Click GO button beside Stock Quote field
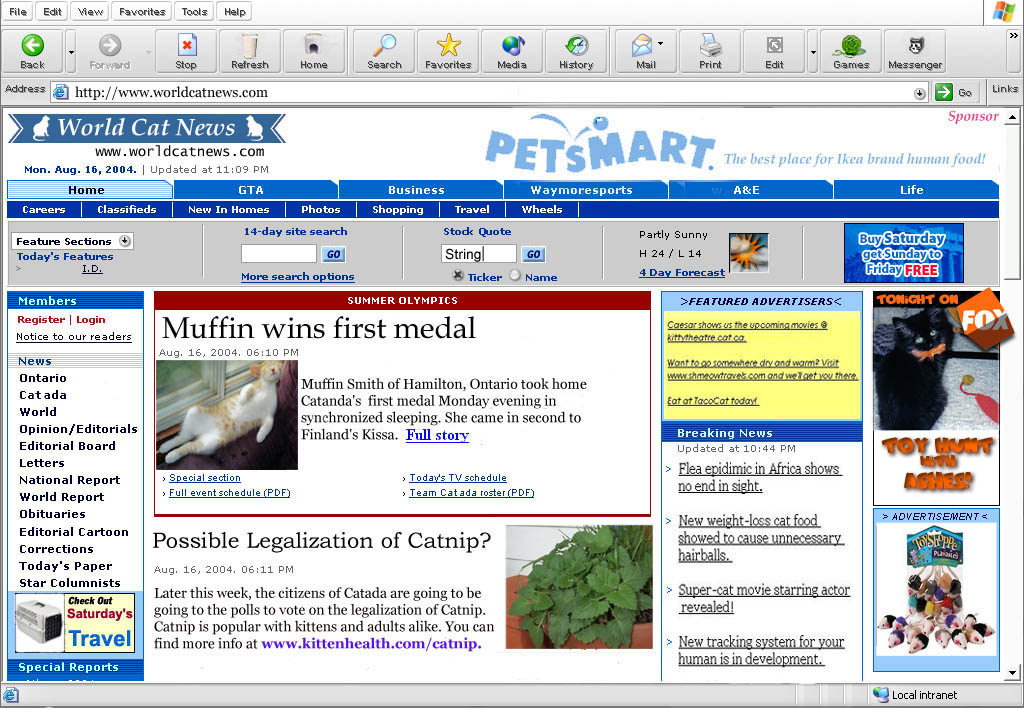The height and width of the screenshot is (708, 1024). pyautogui.click(x=534, y=255)
